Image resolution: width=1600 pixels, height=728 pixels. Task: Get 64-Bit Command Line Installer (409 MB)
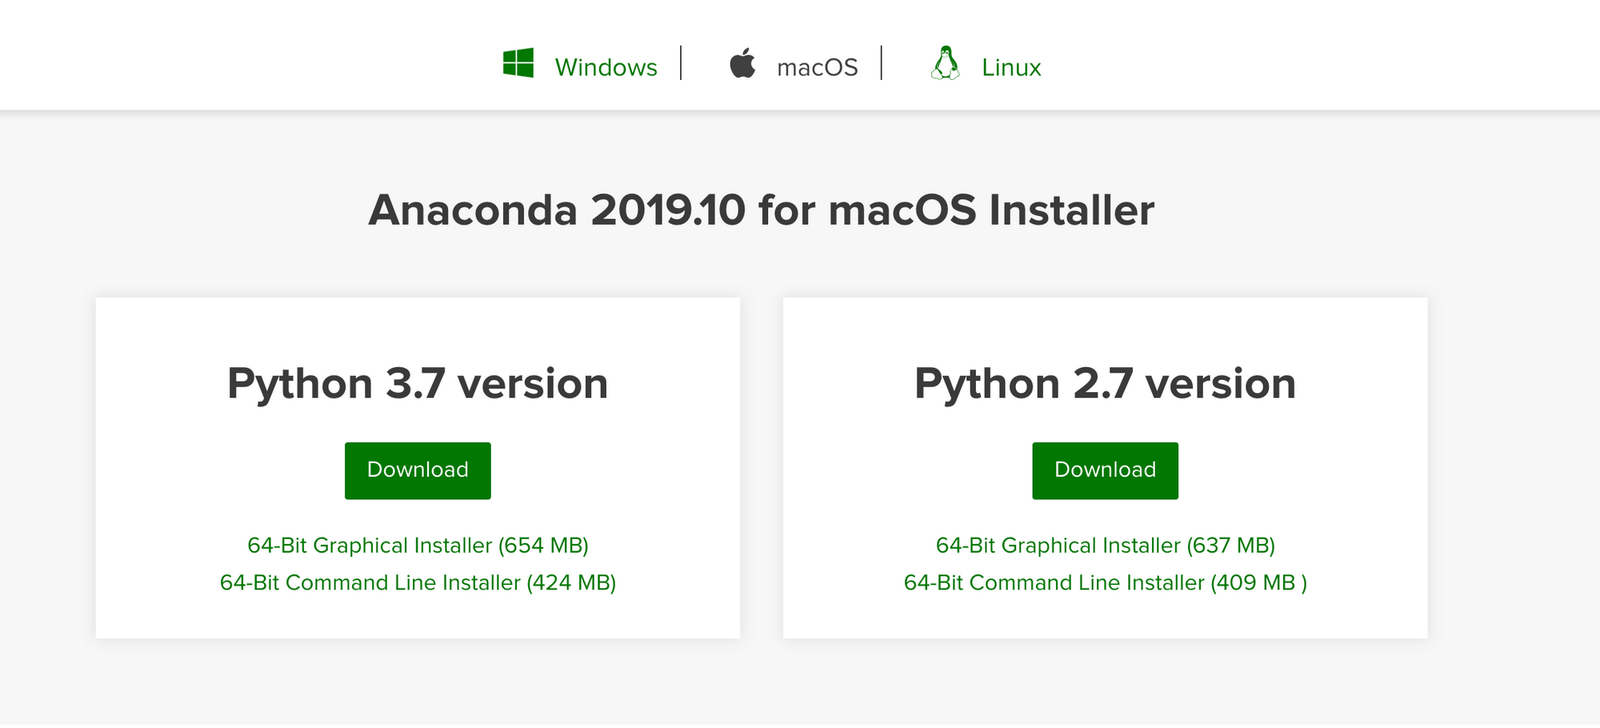pyautogui.click(x=1105, y=582)
